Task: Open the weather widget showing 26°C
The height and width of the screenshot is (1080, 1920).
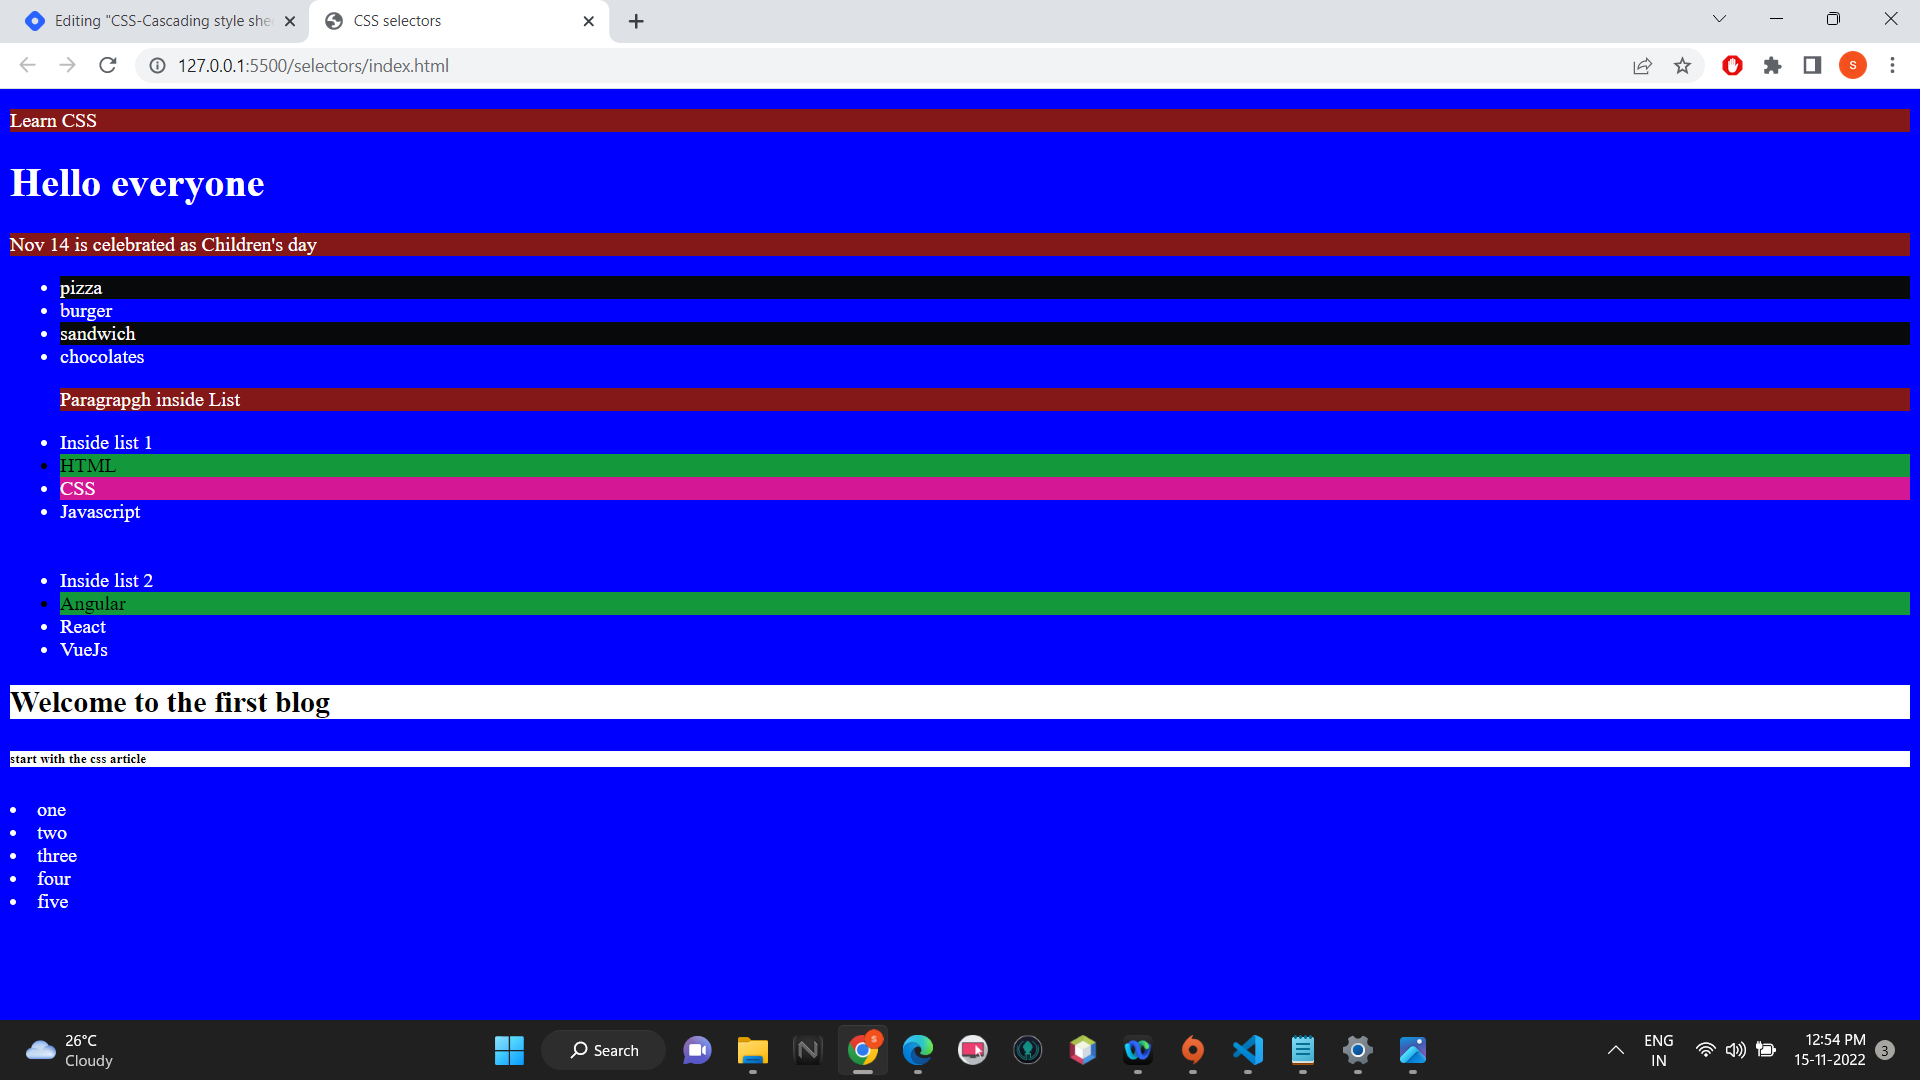Action: [68, 1050]
